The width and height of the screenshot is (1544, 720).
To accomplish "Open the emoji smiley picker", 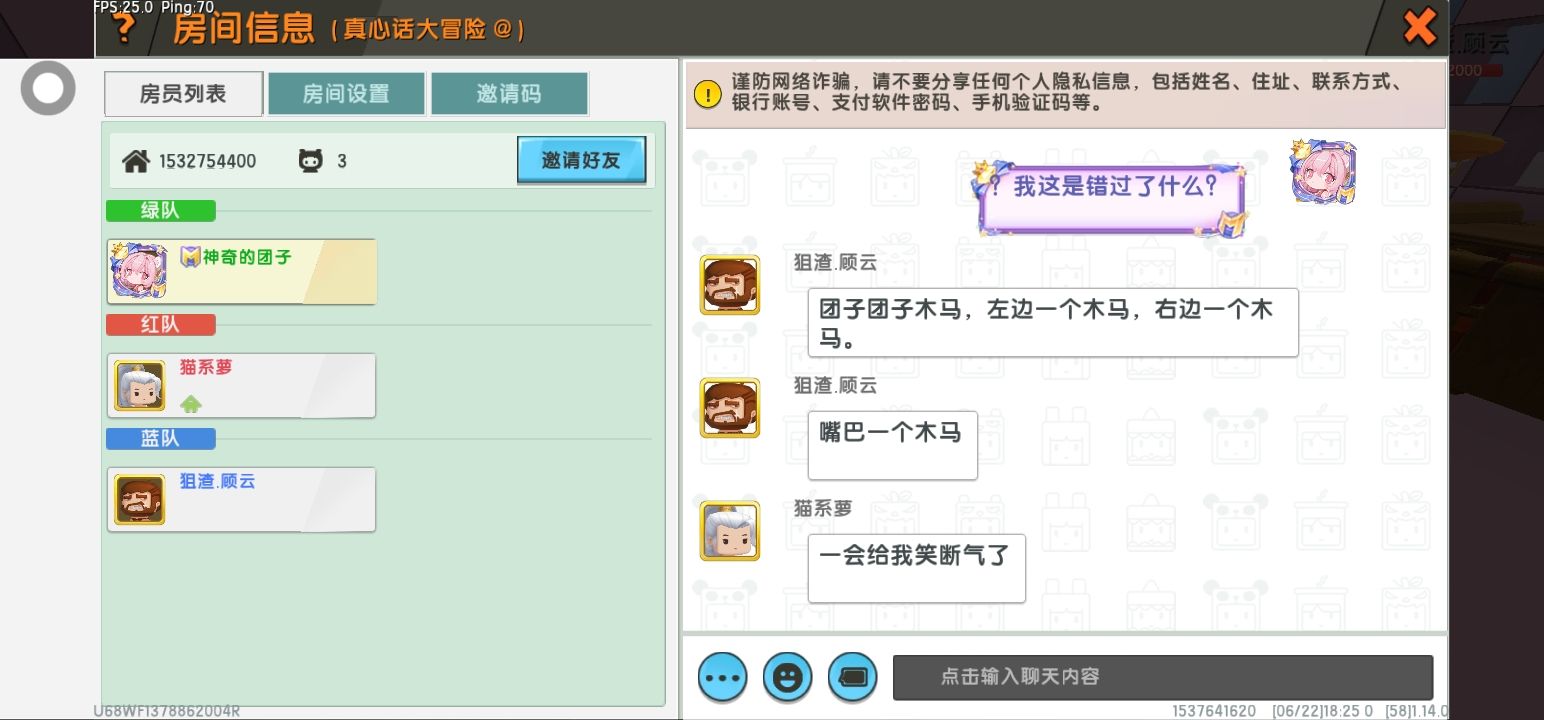I will click(x=787, y=677).
